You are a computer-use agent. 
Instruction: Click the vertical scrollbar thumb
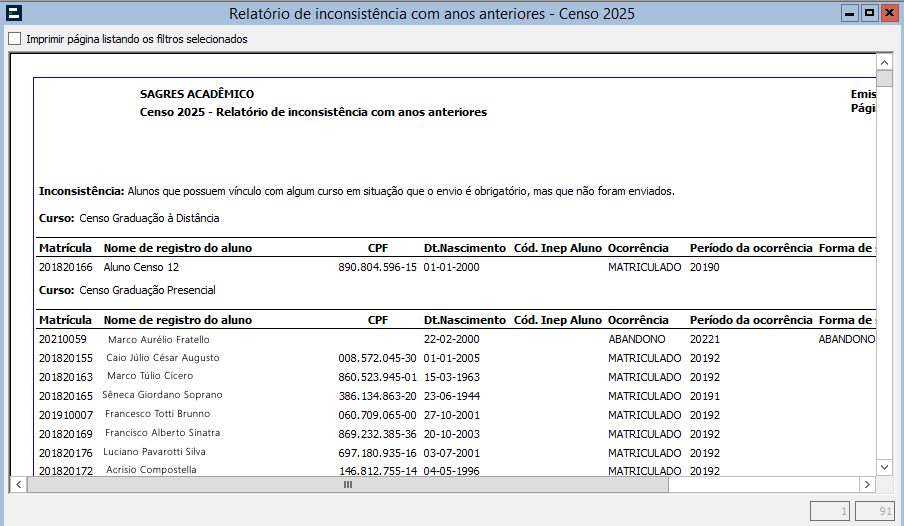pos(884,78)
